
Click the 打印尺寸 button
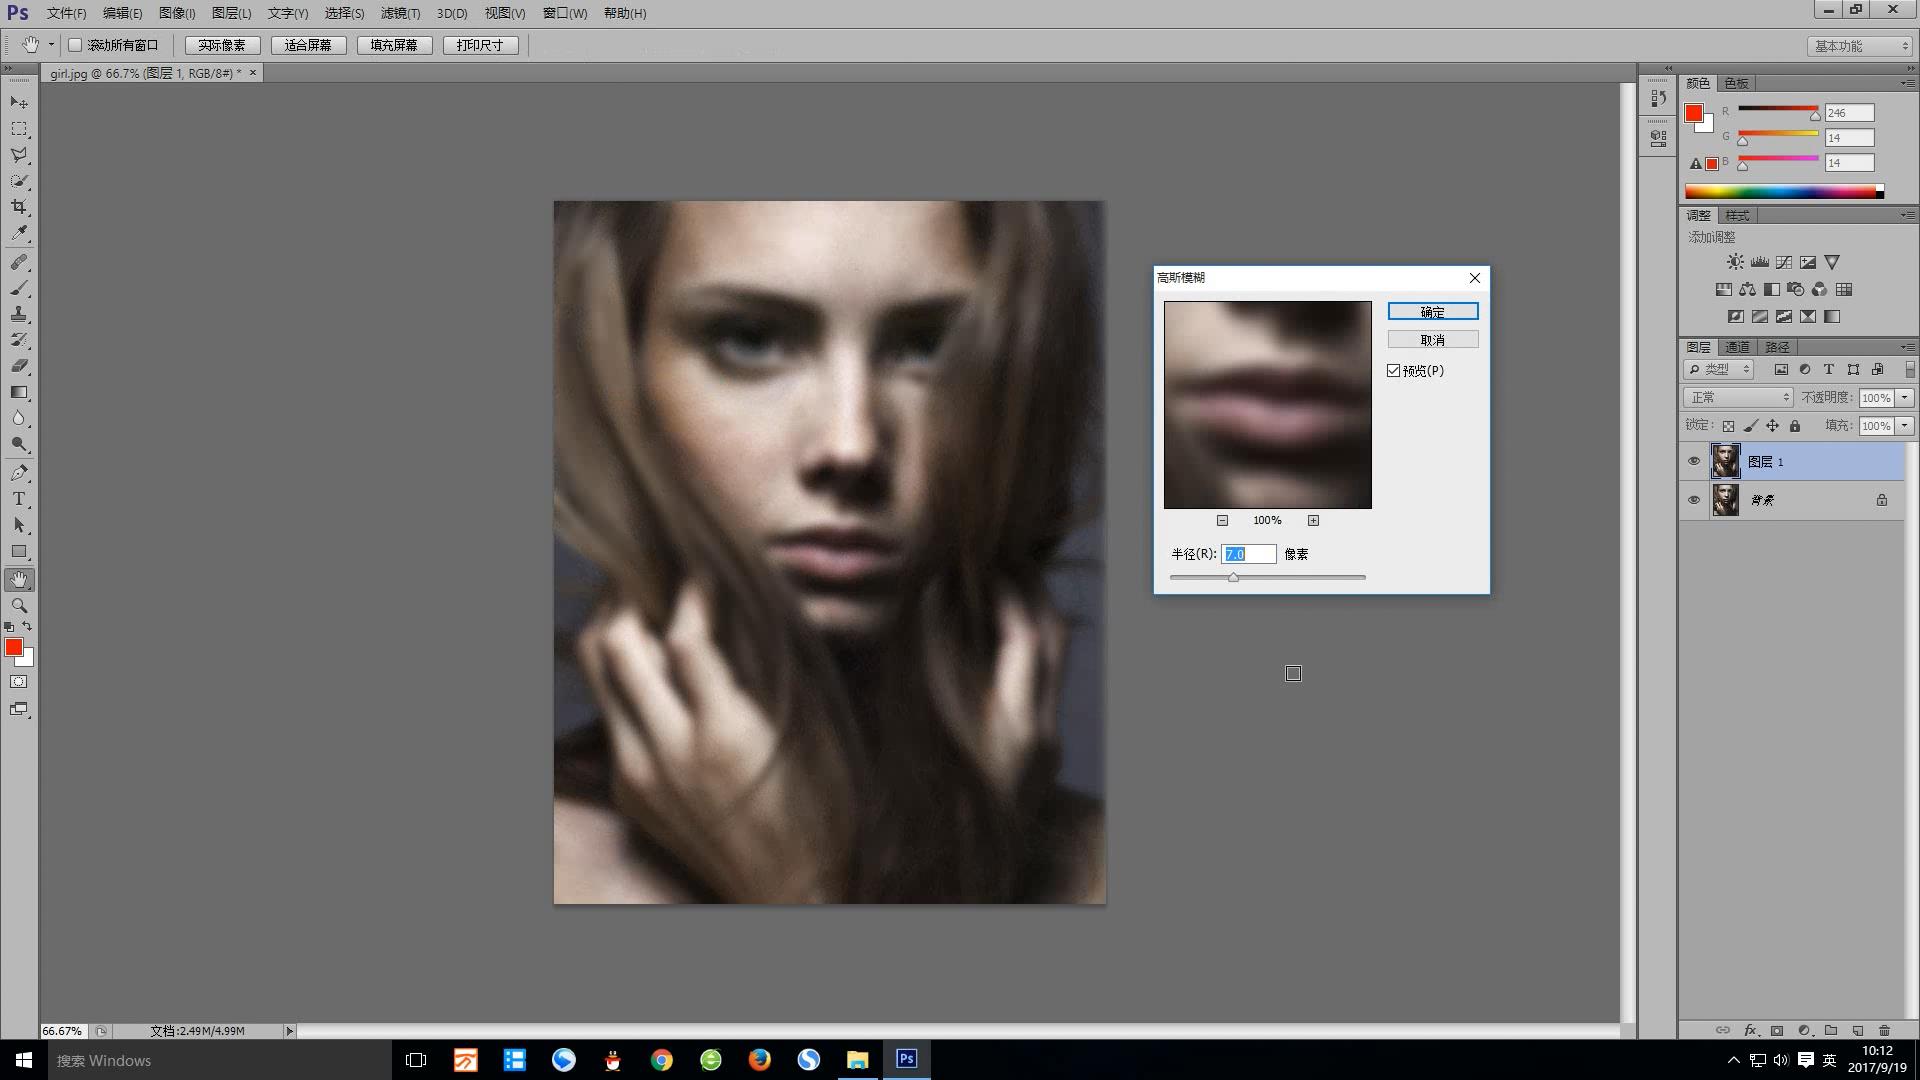click(x=480, y=45)
